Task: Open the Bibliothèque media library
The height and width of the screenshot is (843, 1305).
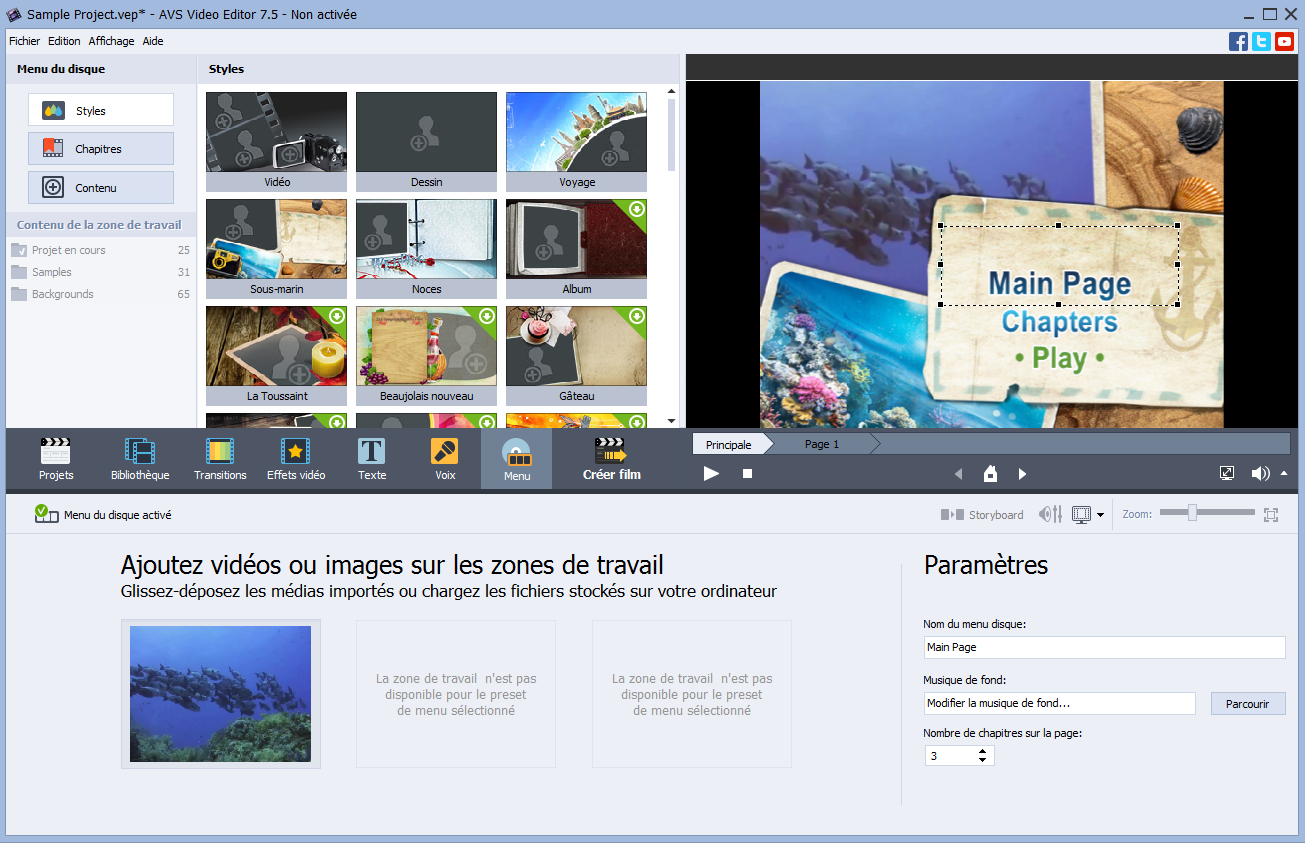Action: pyautogui.click(x=140, y=460)
